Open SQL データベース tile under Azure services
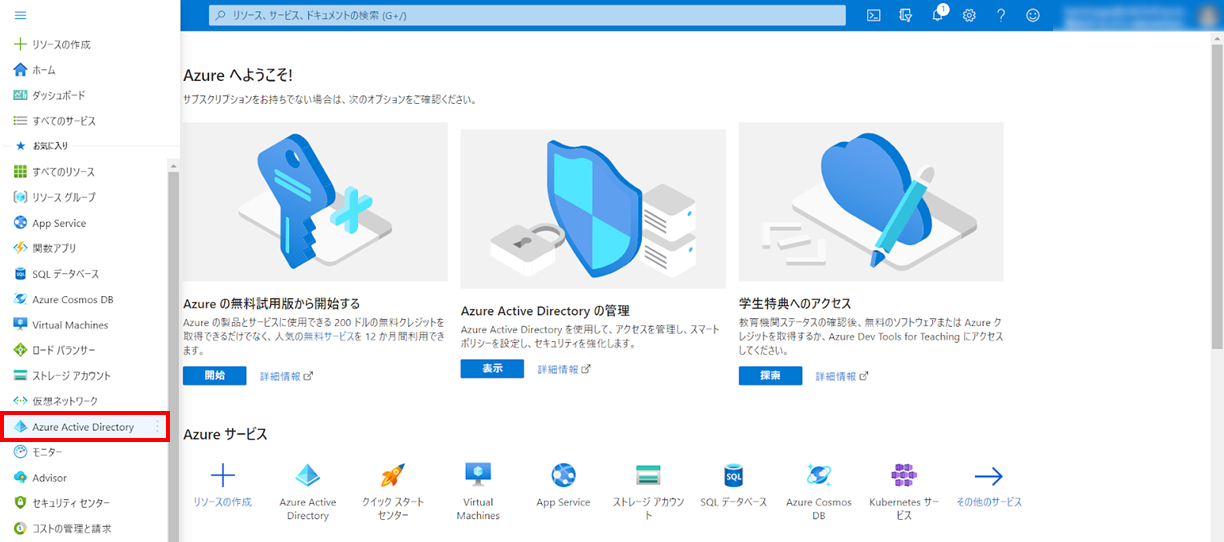Screen dimensions: 1224x542 [x=734, y=485]
